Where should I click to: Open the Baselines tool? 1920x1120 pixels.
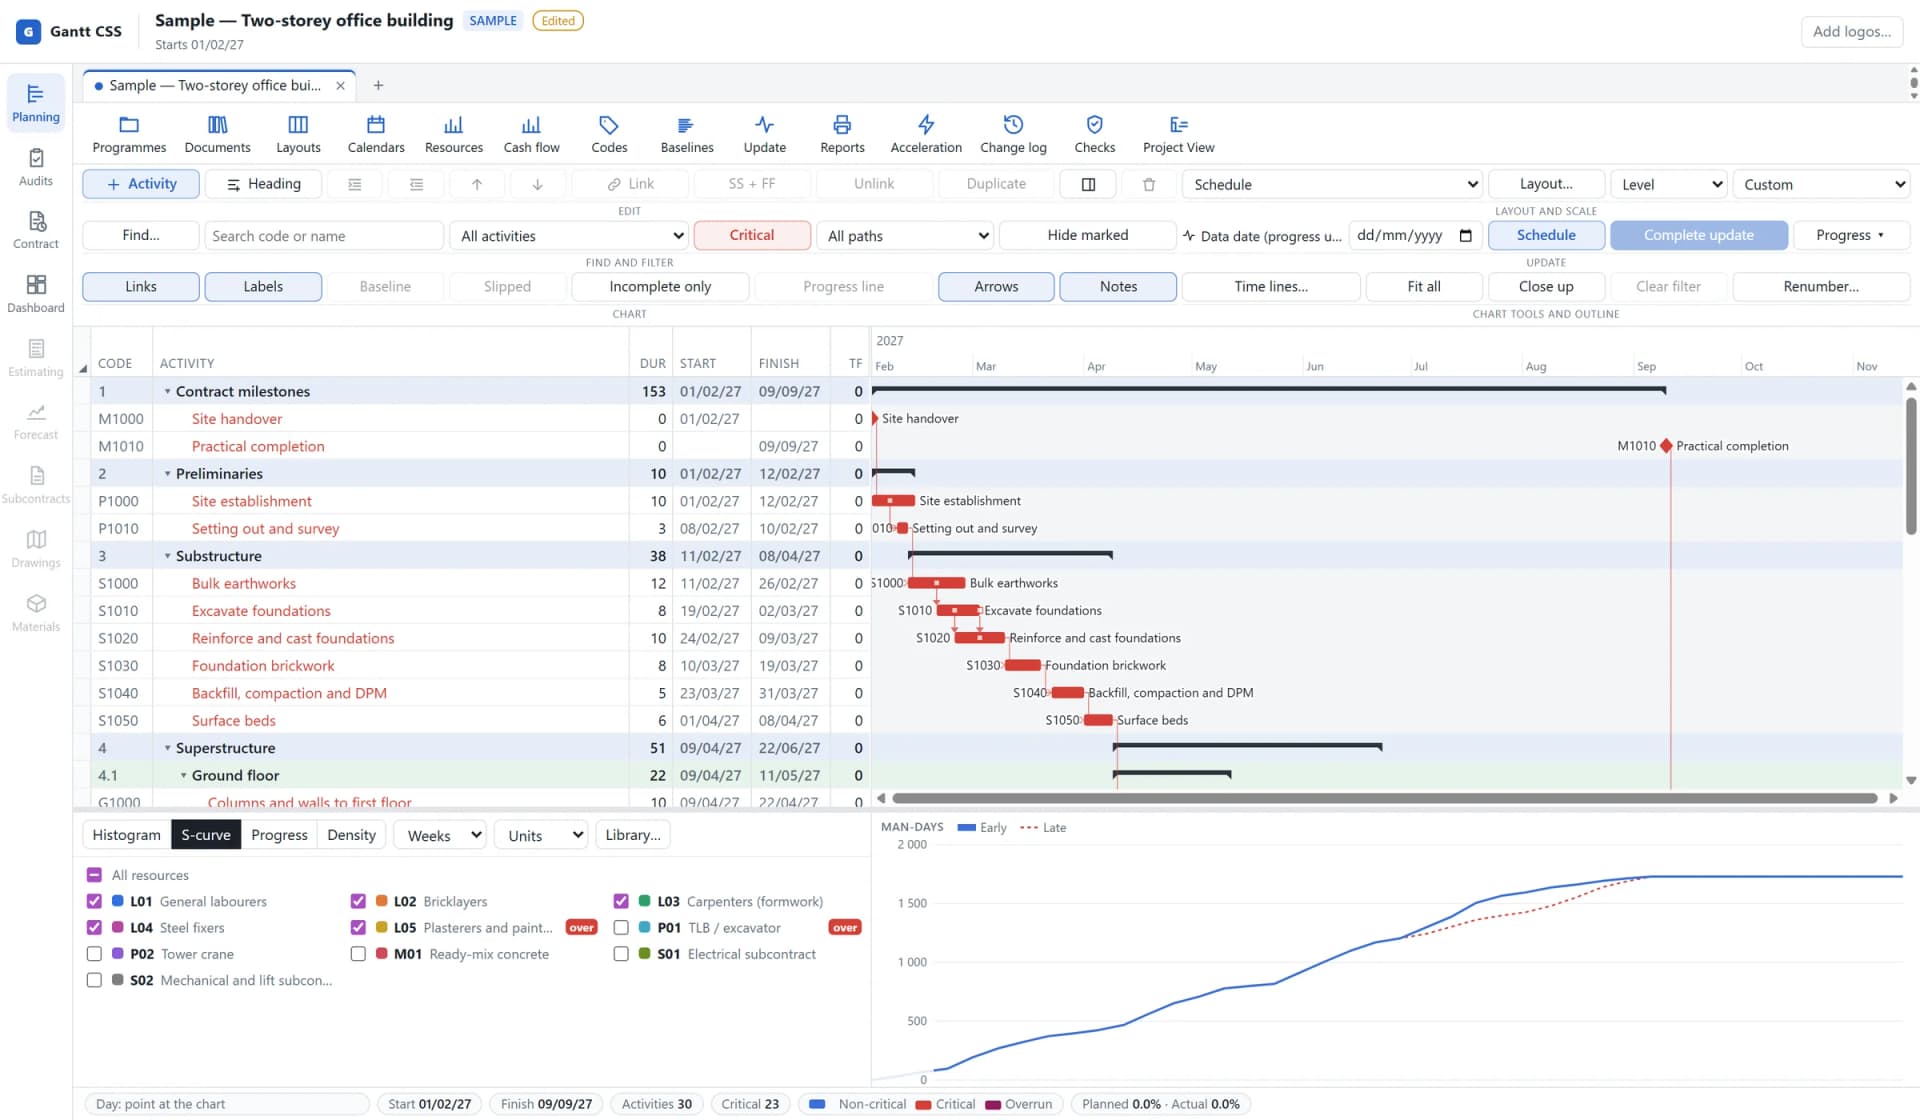click(x=687, y=134)
